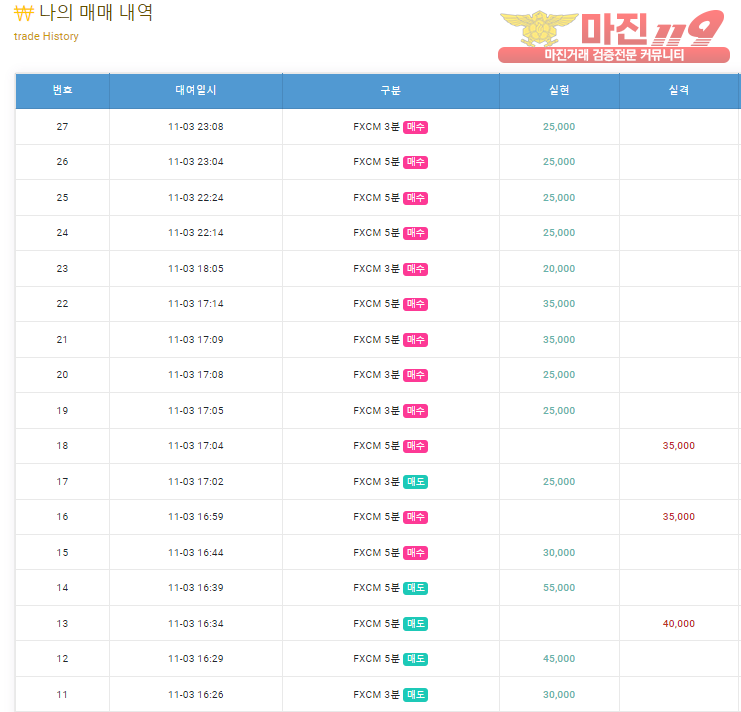Click the red 매수 badge in row 23
The width and height of the screenshot is (741, 712).
click(415, 269)
